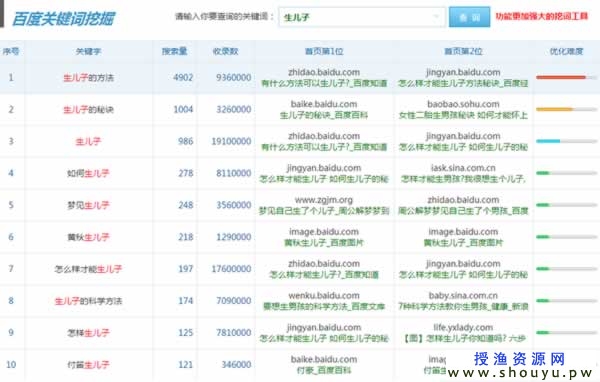Open keyword 付笛生儿子

pyautogui.click(x=88, y=365)
